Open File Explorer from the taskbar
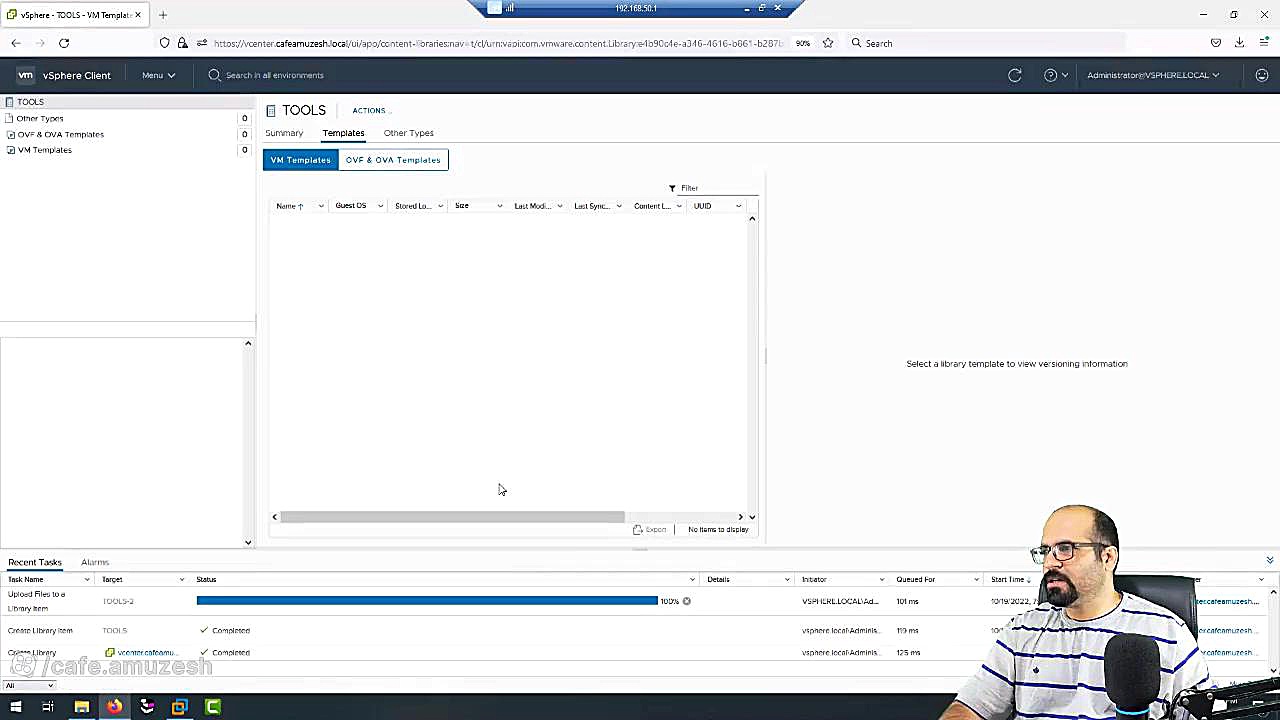Image resolution: width=1280 pixels, height=720 pixels. (82, 707)
